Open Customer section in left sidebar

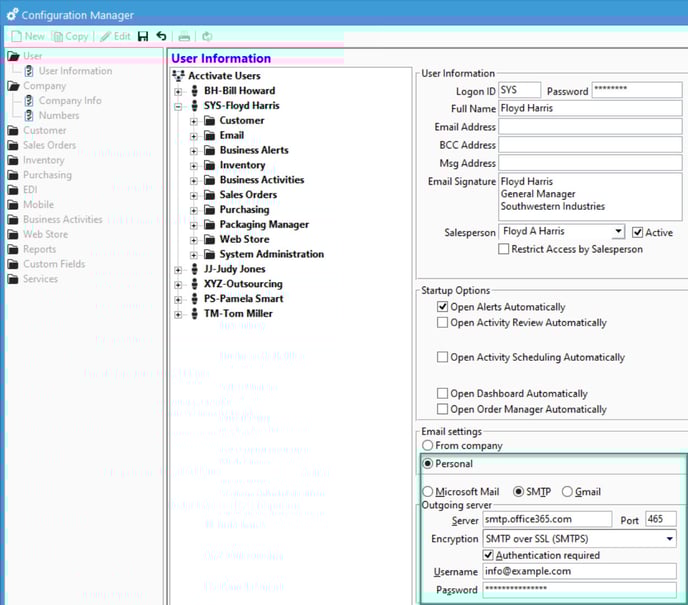coord(45,130)
